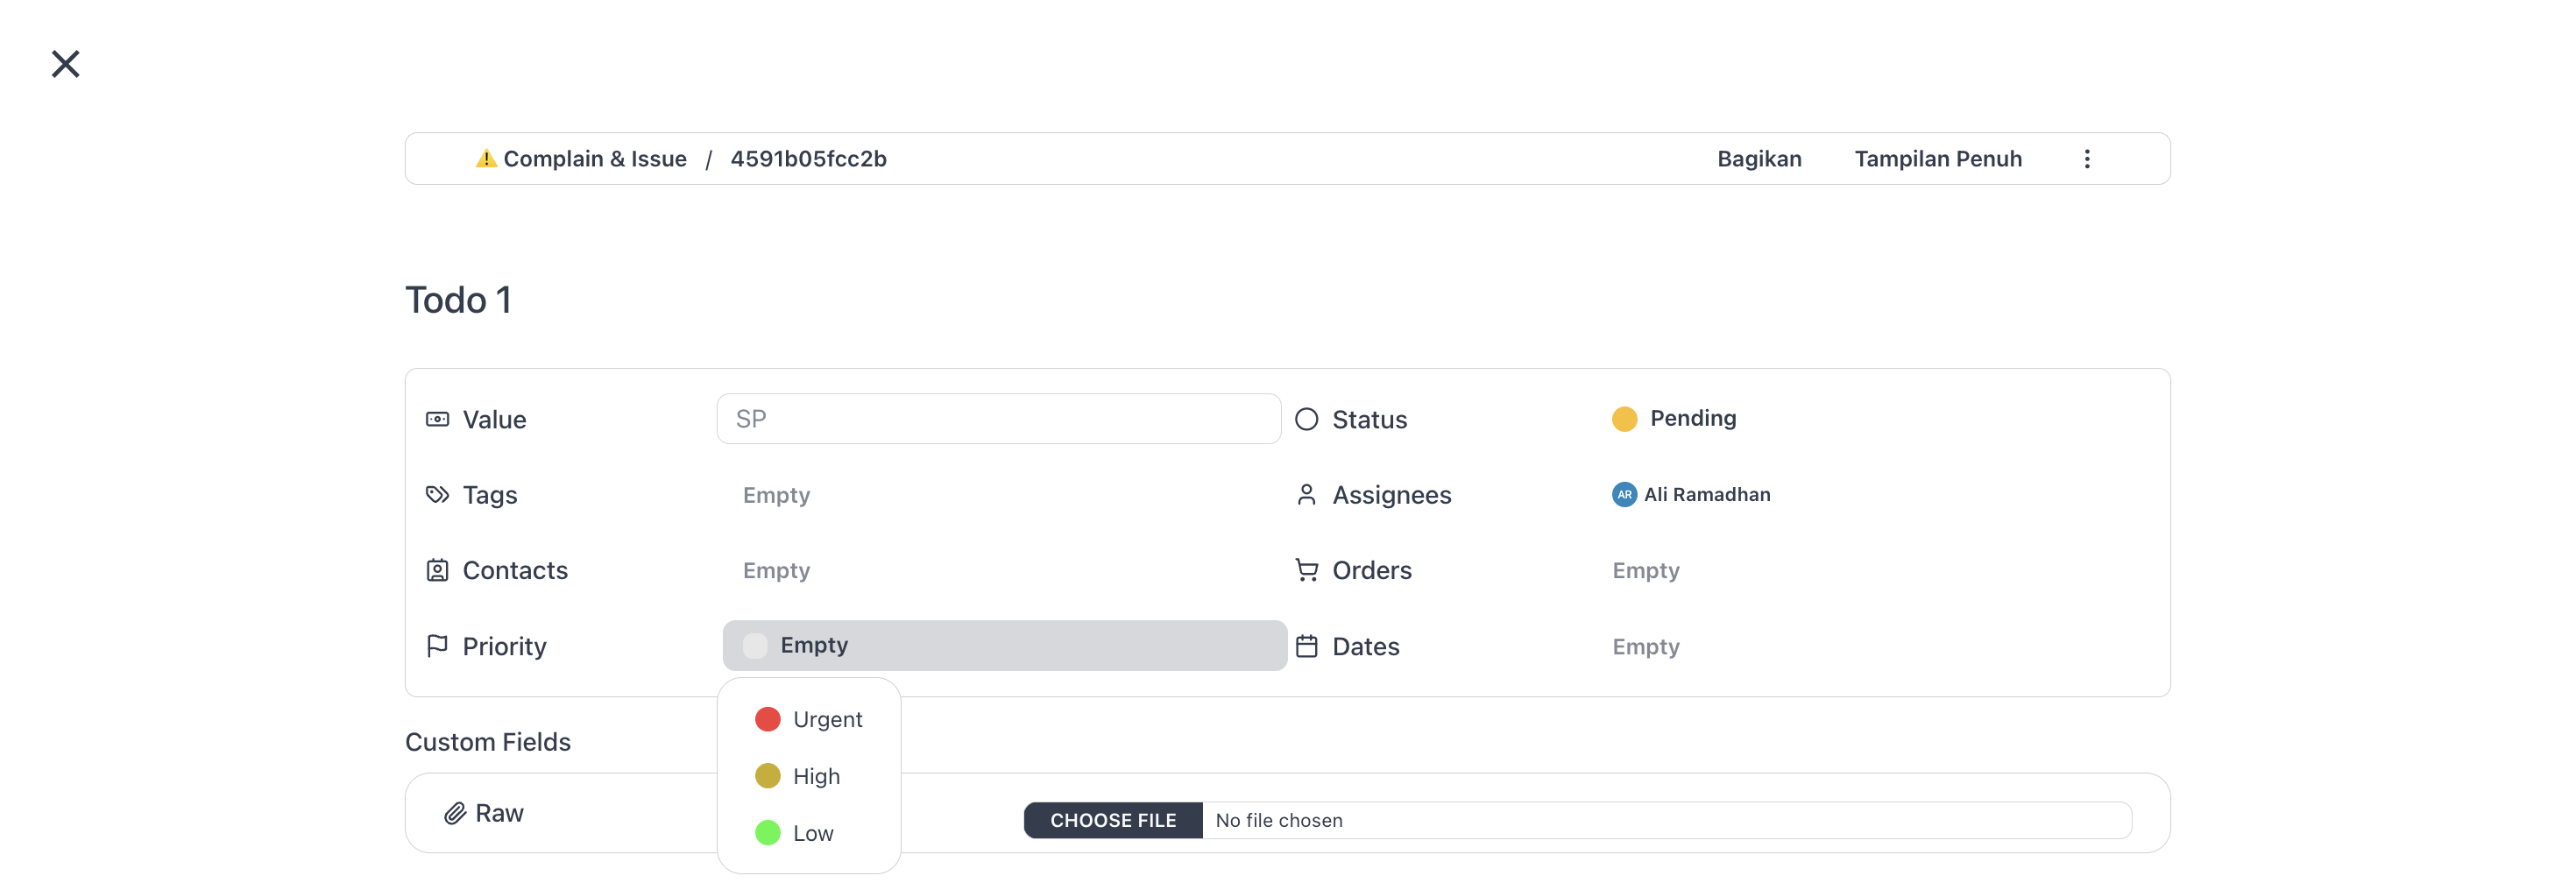The image size is (2576, 883).
Task: Click the Raw custom field label
Action: [499, 813]
